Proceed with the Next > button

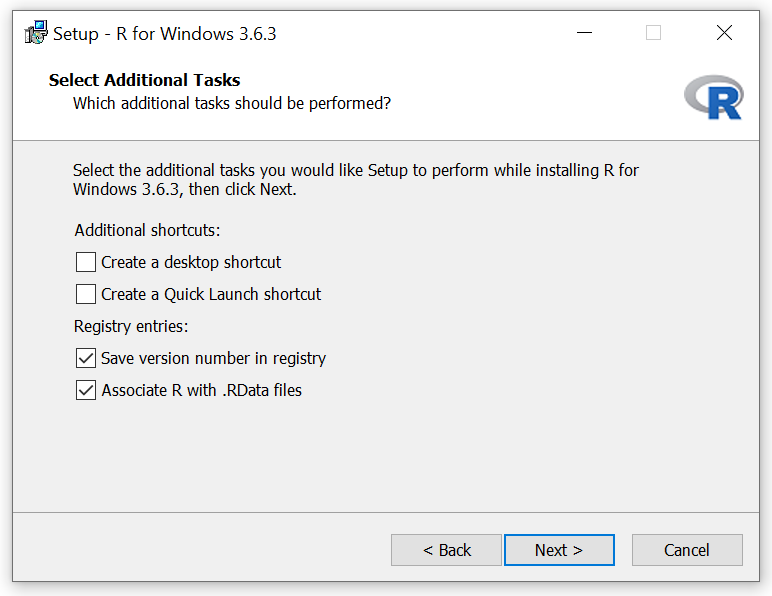click(x=559, y=550)
